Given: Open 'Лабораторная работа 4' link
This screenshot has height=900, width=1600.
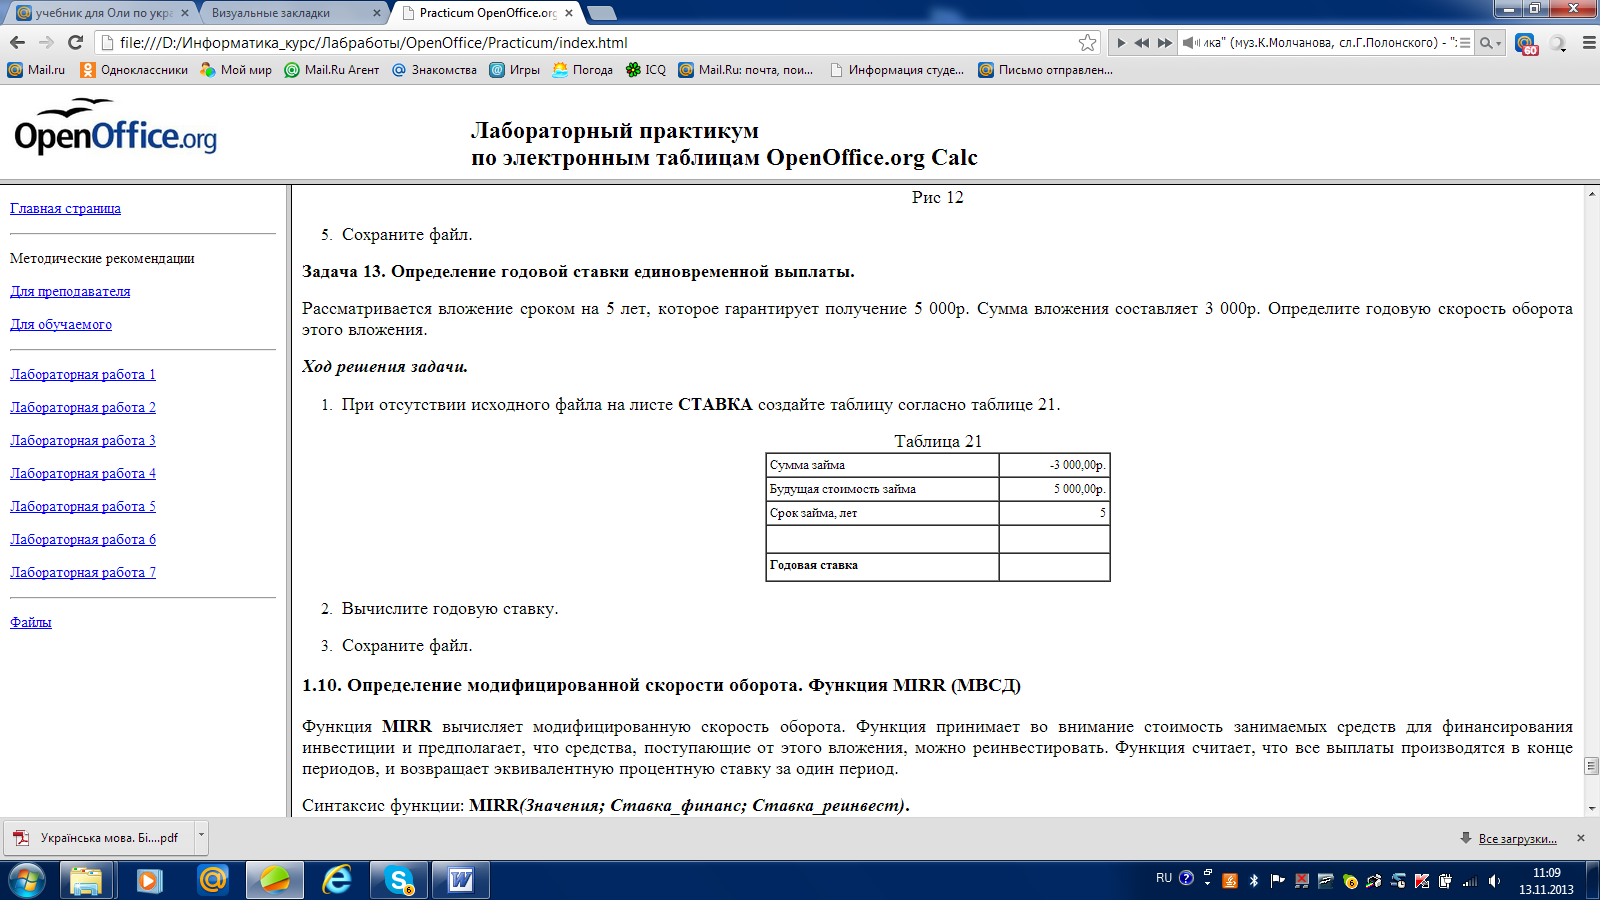Looking at the screenshot, I should 83,473.
